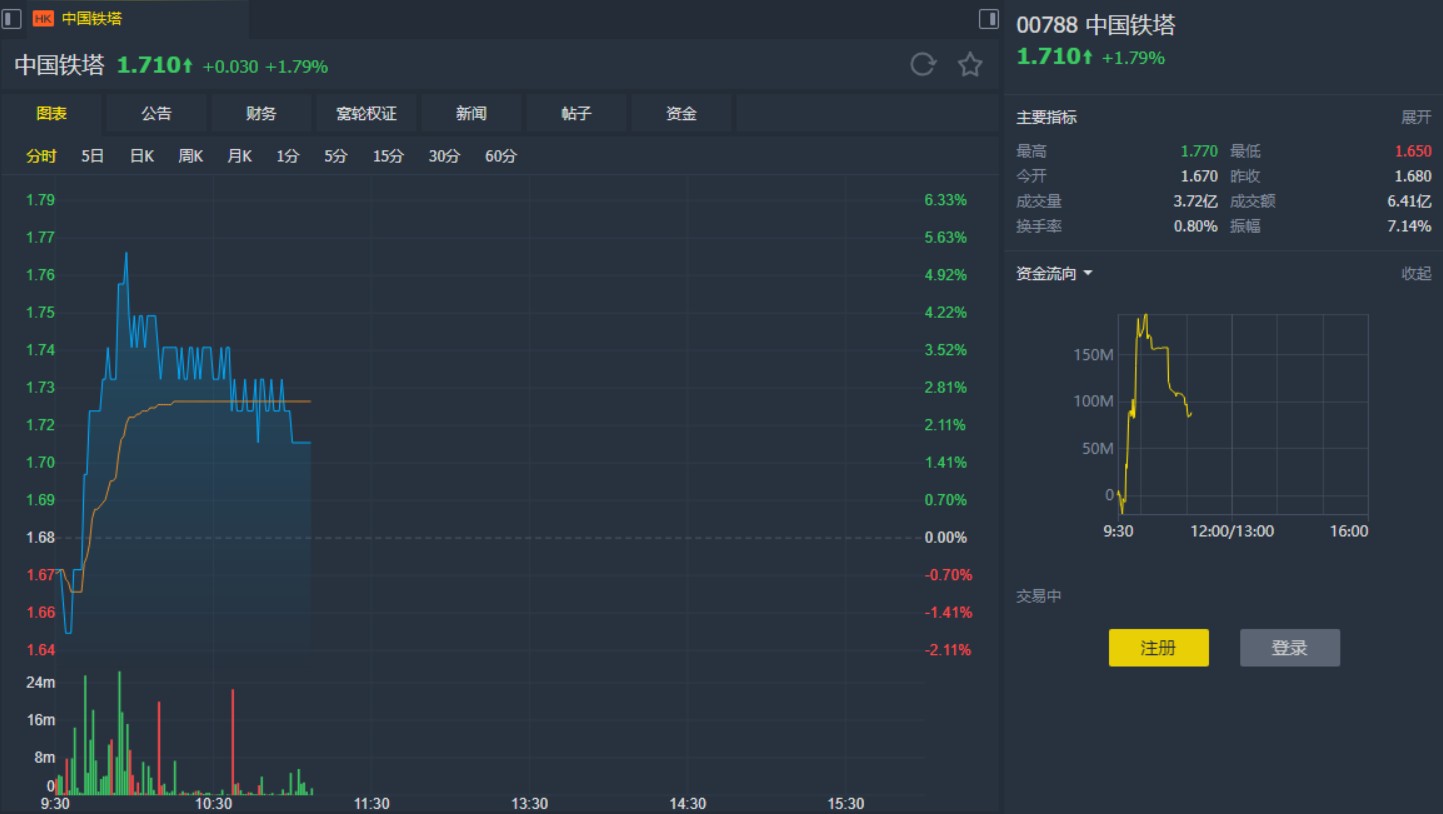Click the 0.00% baseline label on chart

[x=946, y=538]
